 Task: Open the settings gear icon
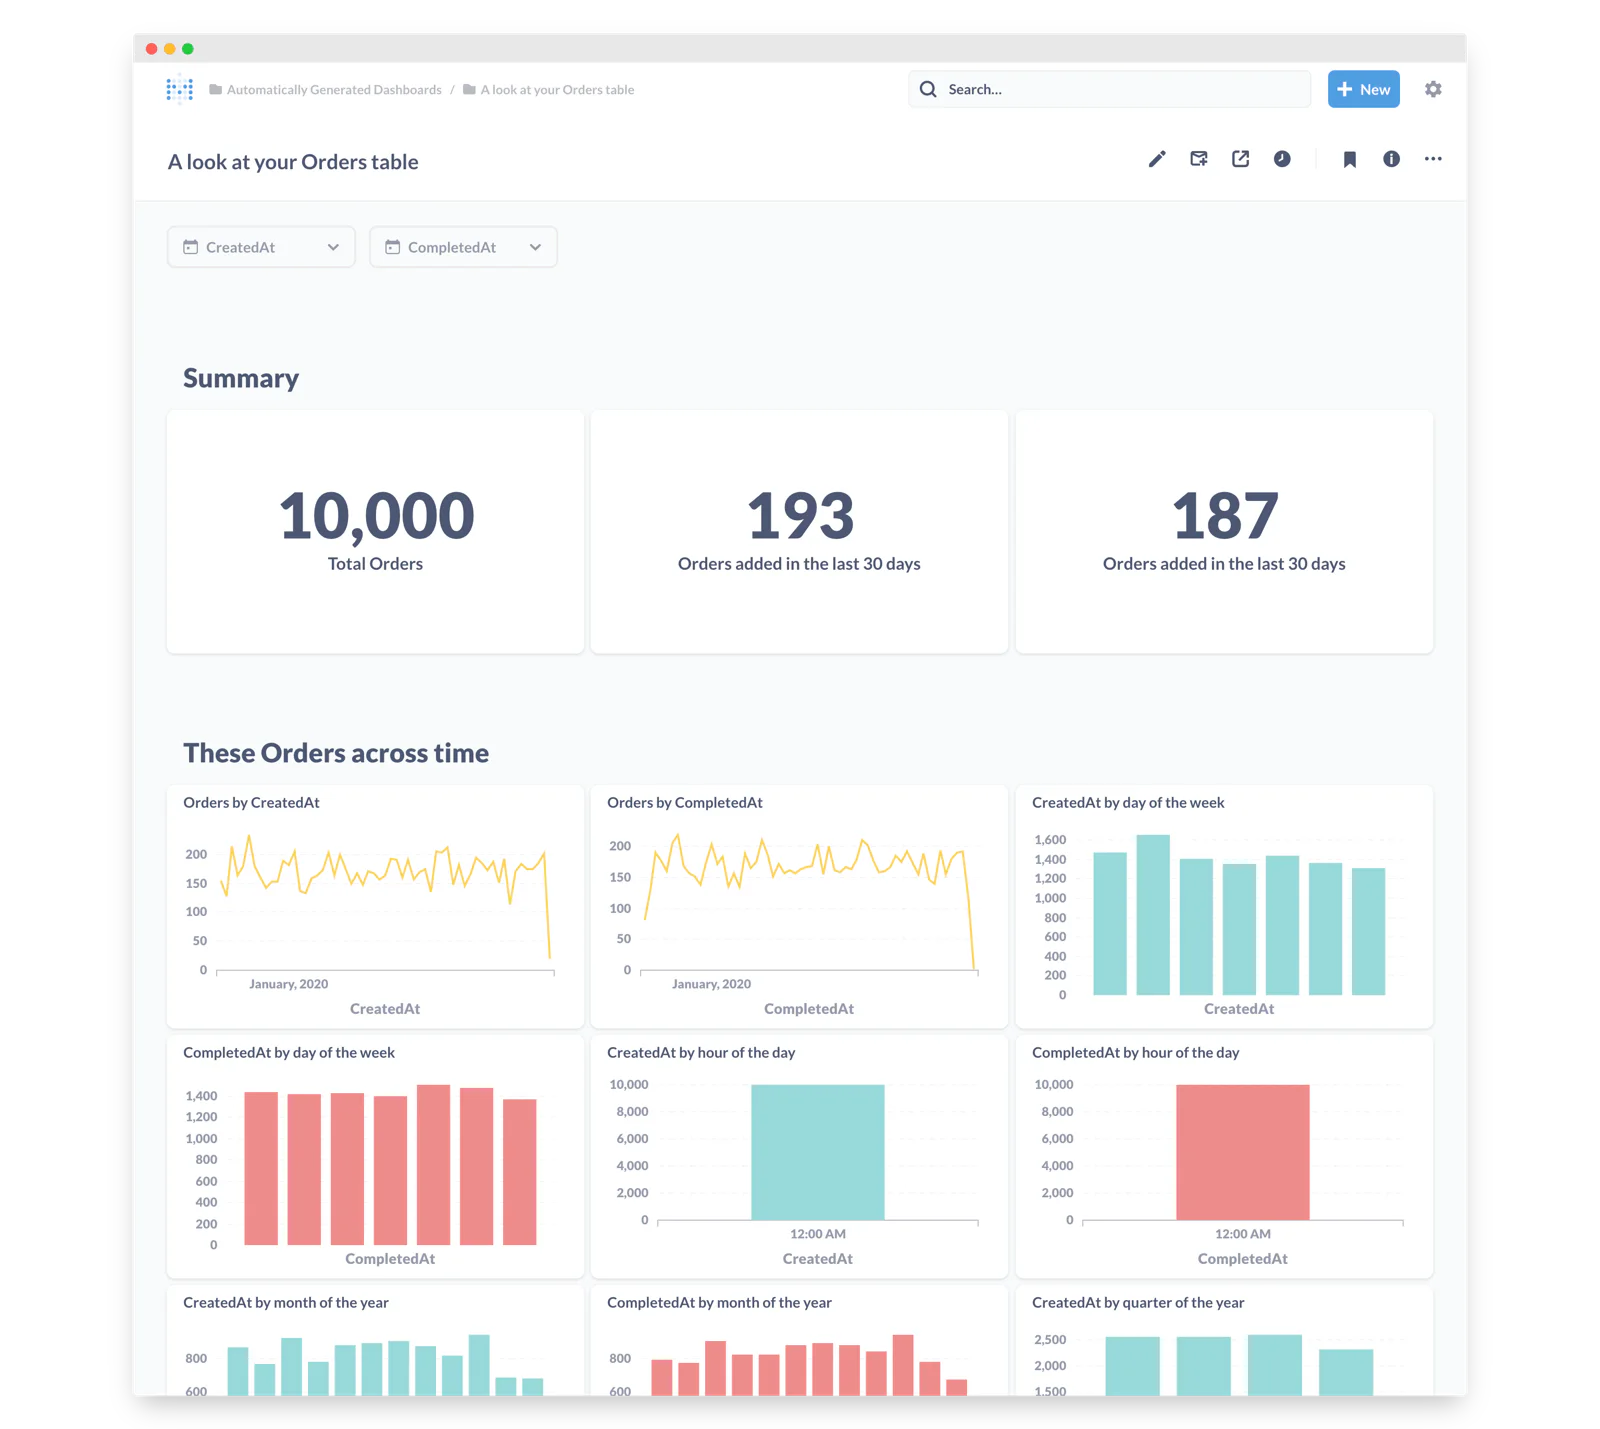point(1433,89)
